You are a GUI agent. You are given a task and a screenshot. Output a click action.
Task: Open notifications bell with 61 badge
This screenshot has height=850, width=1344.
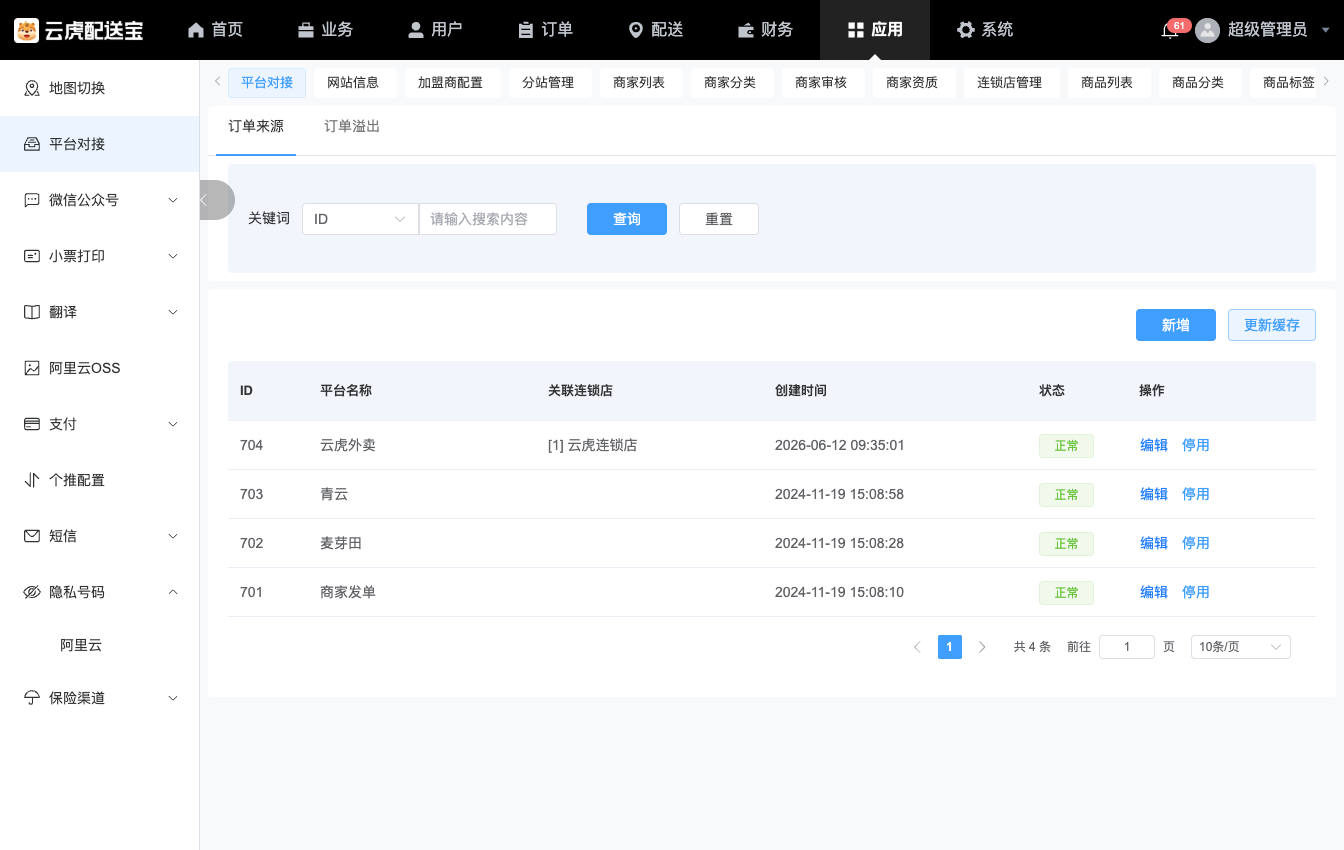[1170, 30]
